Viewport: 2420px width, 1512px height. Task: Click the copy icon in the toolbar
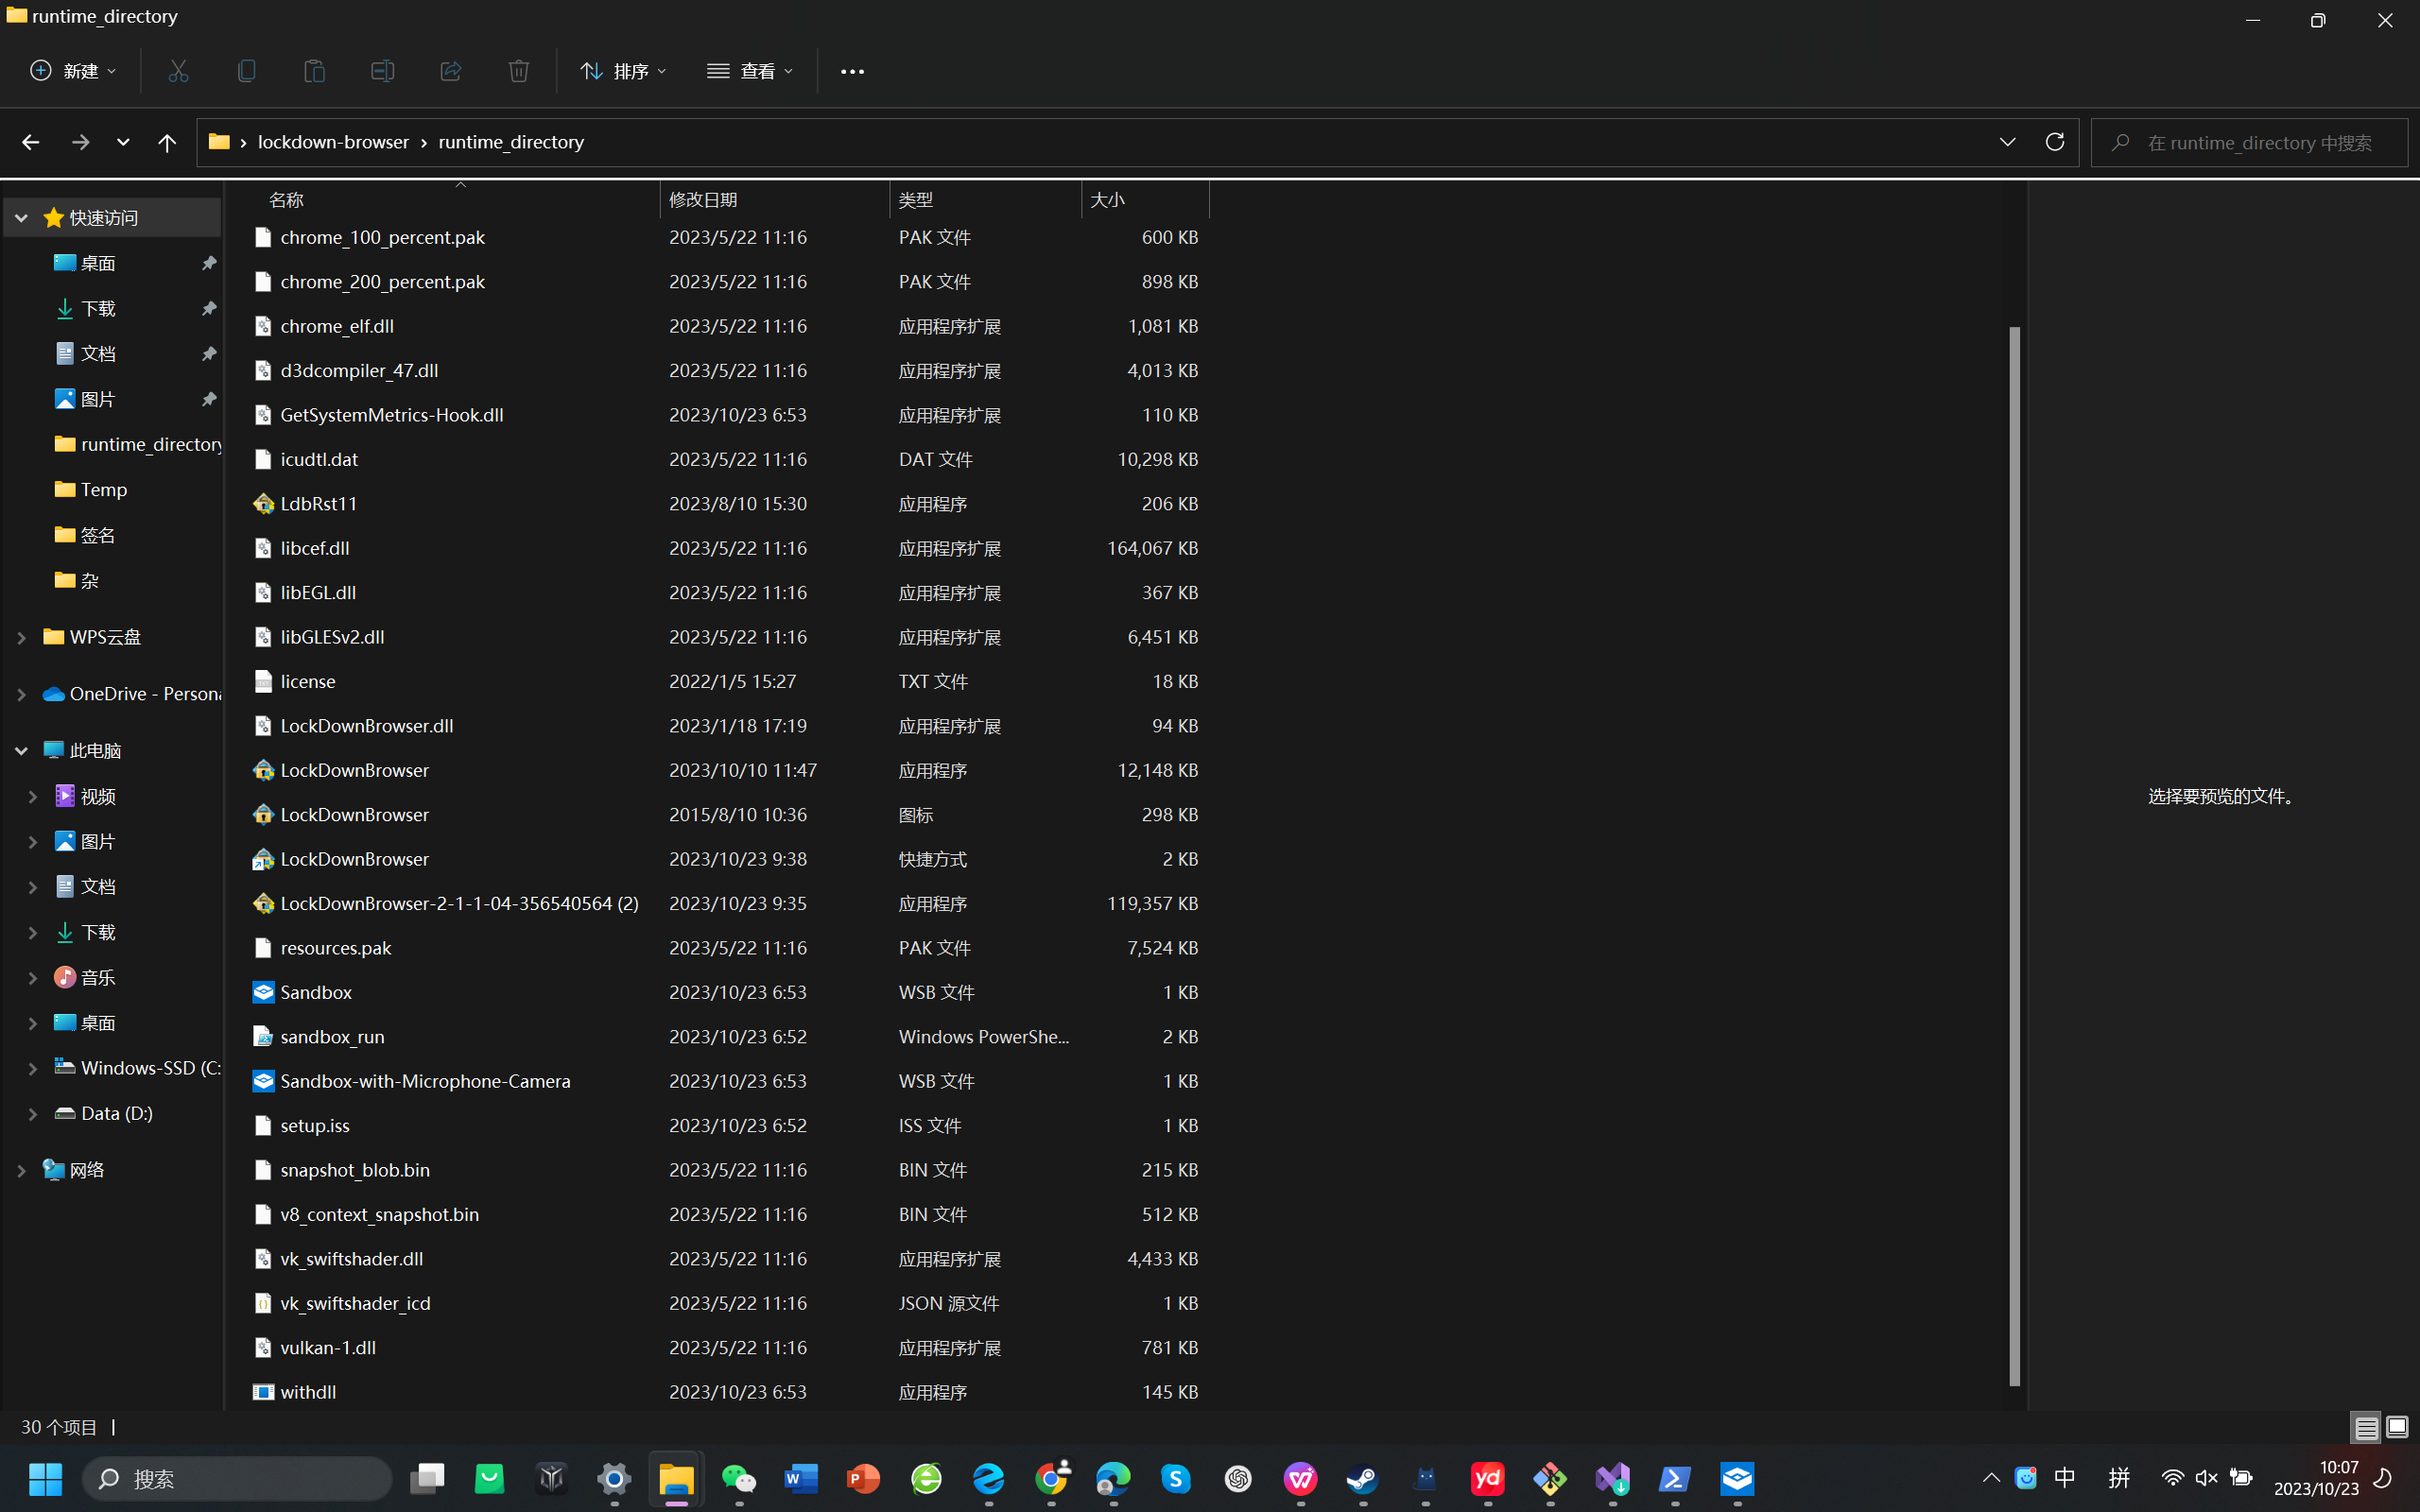tap(246, 70)
